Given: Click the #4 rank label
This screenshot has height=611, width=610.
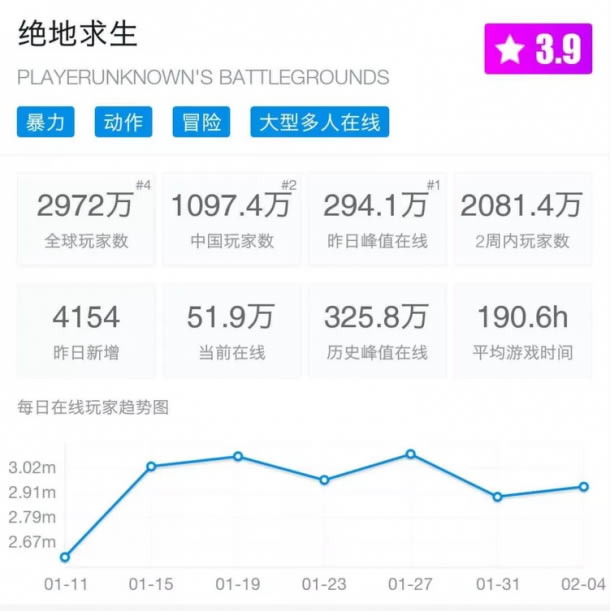Looking at the screenshot, I should tap(143, 185).
